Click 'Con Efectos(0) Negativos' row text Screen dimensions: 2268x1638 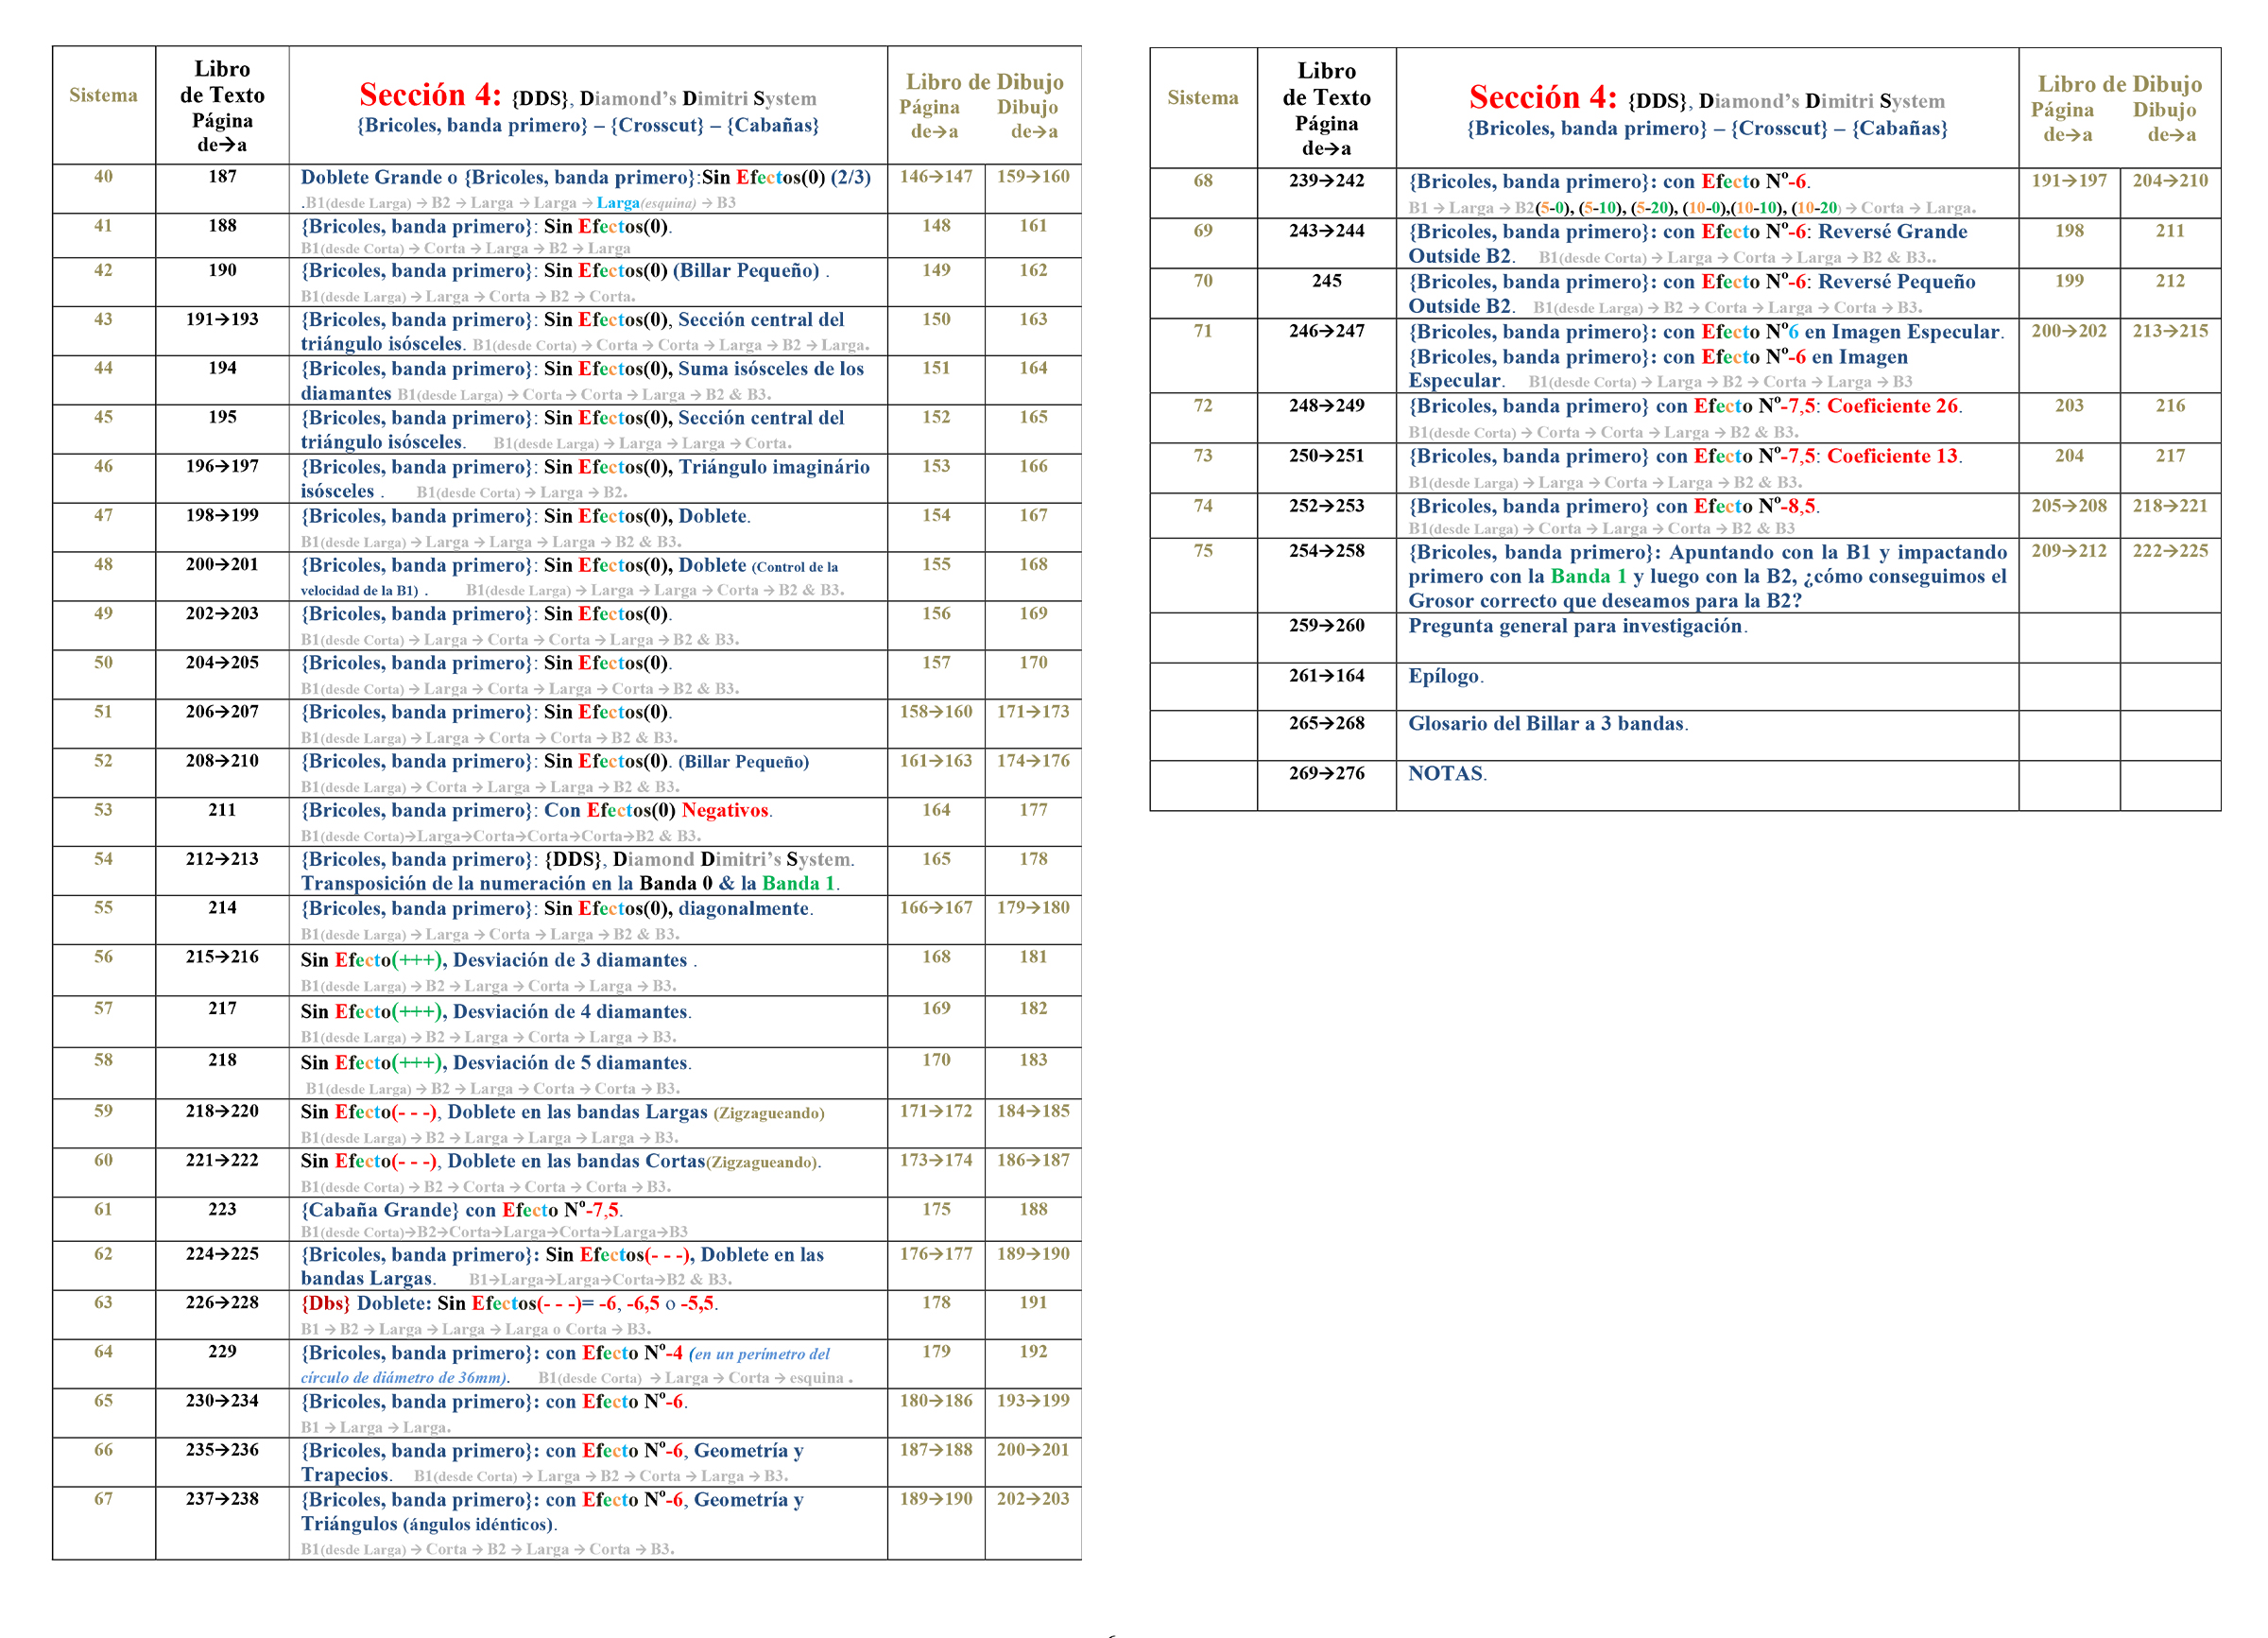657,810
